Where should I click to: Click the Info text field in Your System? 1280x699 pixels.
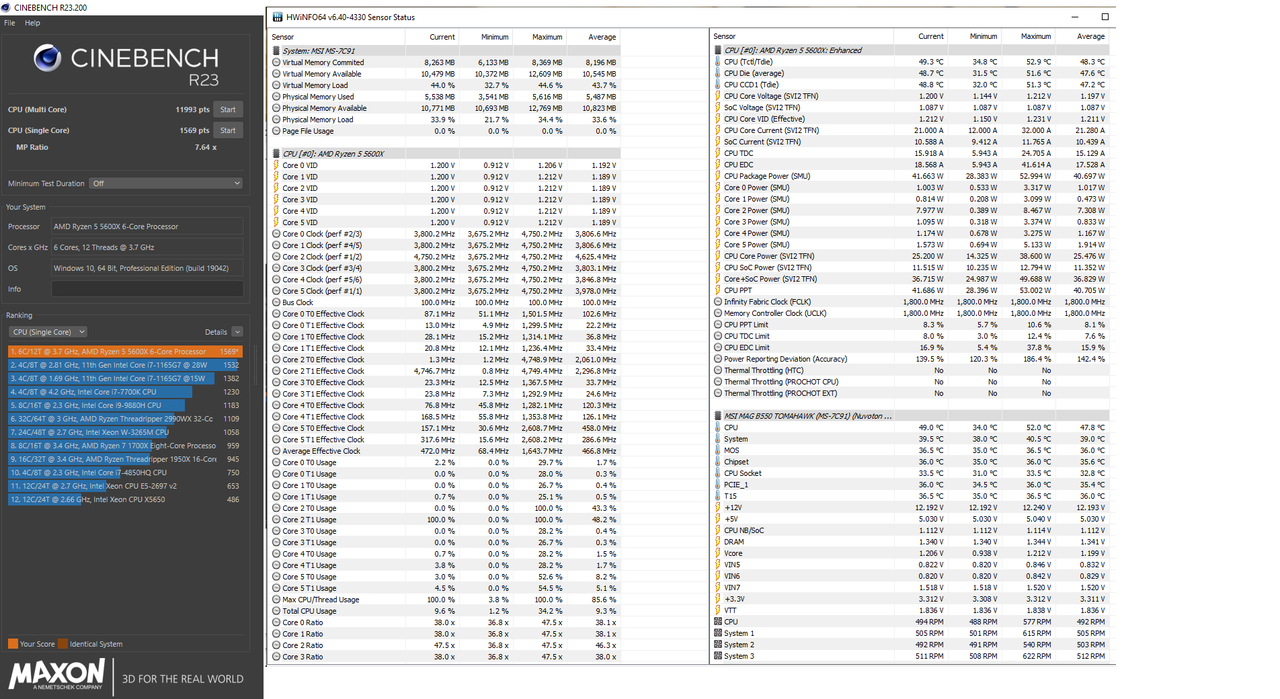[x=147, y=289]
